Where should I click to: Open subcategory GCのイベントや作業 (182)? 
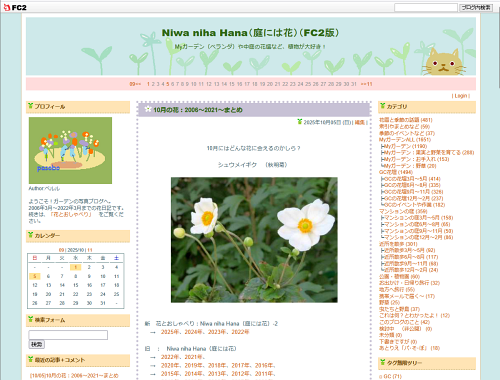point(415,205)
